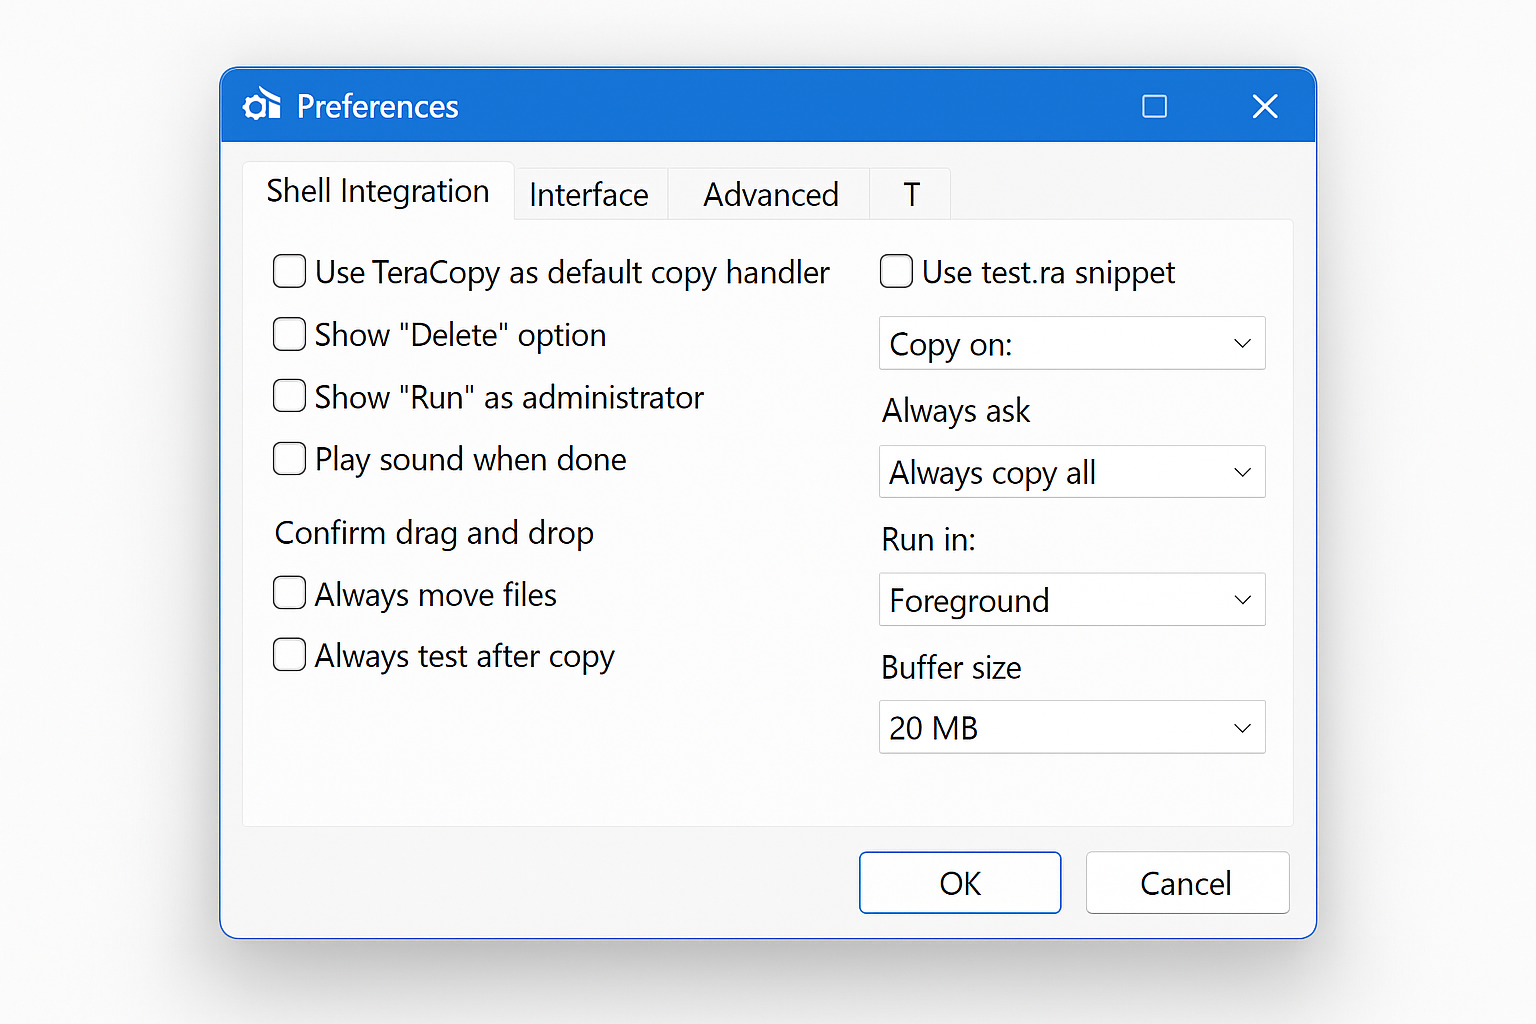Enable 'Show "Run" as administrator'

tap(289, 396)
